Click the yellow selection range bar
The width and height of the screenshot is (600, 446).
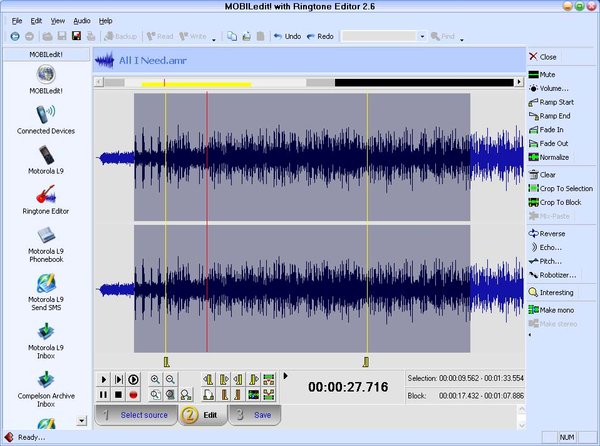coord(196,83)
